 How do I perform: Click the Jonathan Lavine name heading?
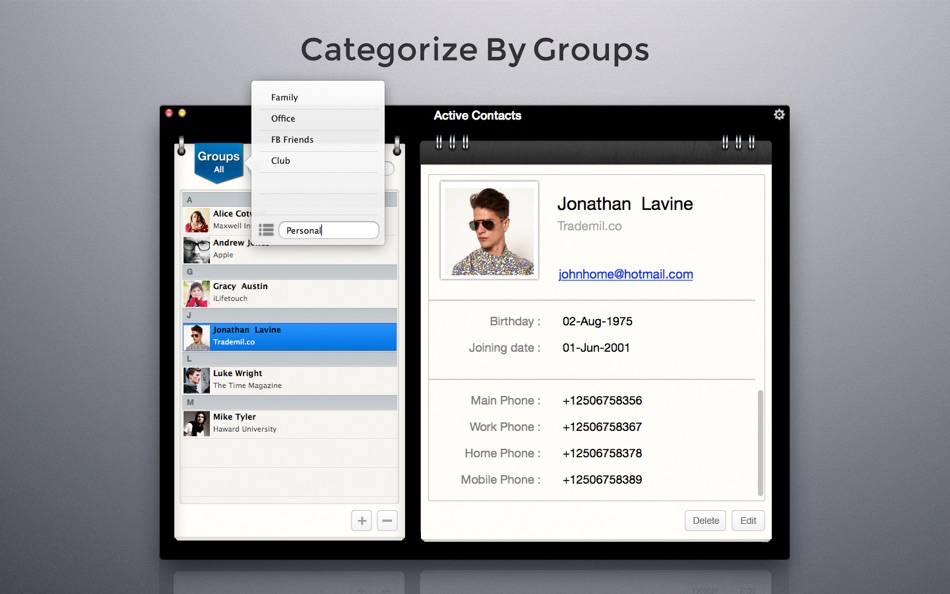pyautogui.click(x=625, y=204)
